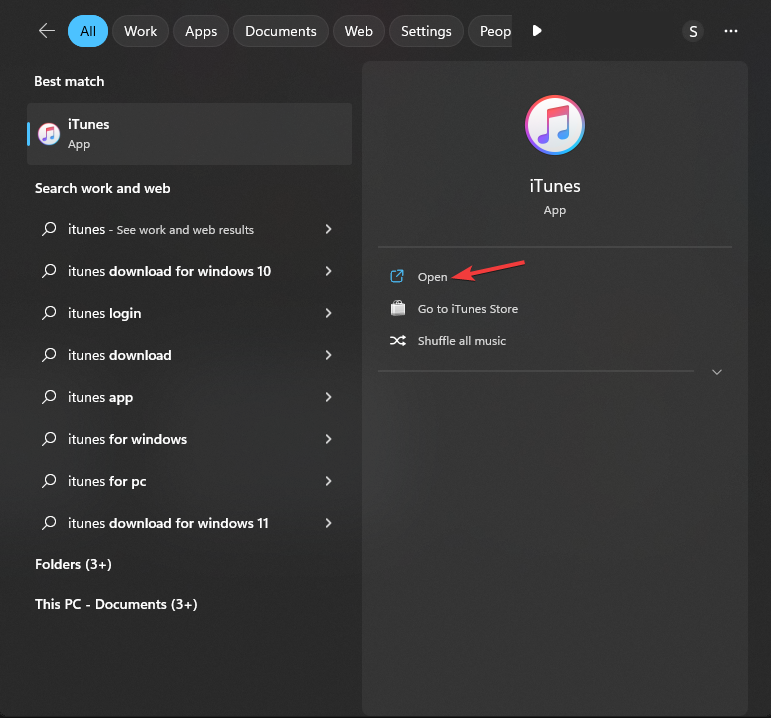Viewport: 771px width, 718px height.
Task: Switch to the Web filter tab
Action: point(358,31)
